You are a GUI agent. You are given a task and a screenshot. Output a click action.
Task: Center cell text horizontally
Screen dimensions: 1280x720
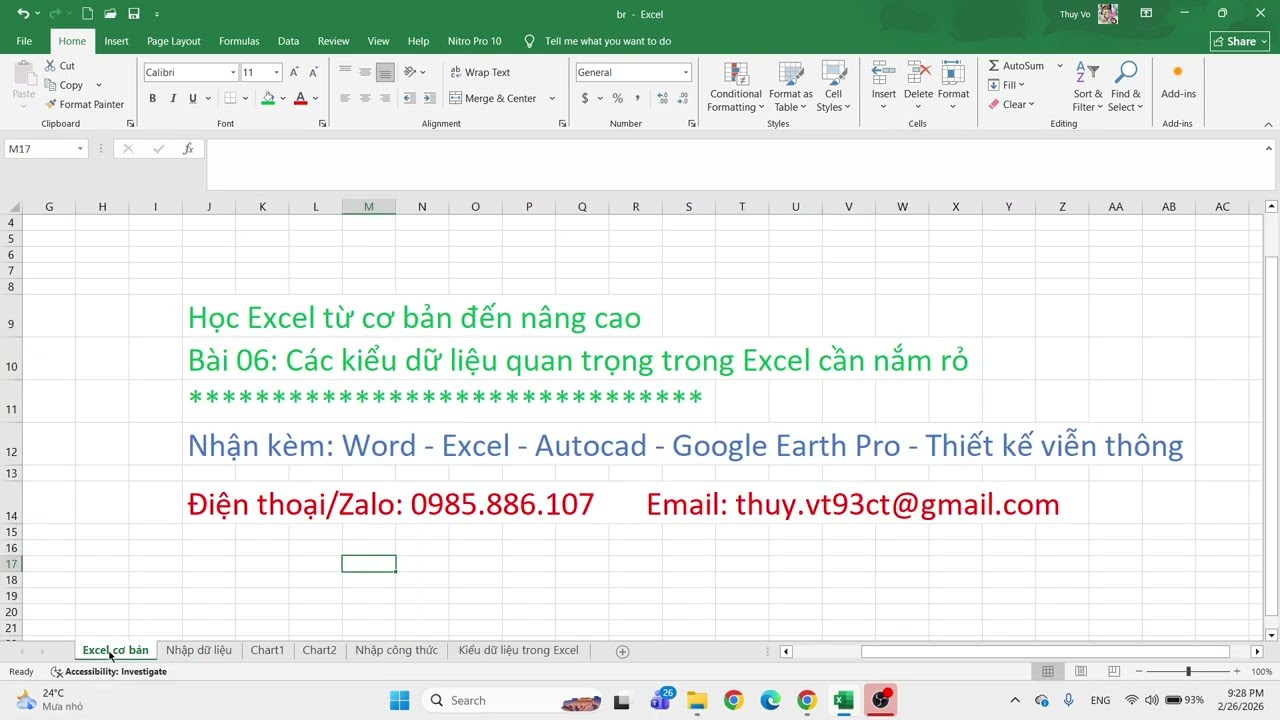(x=365, y=98)
